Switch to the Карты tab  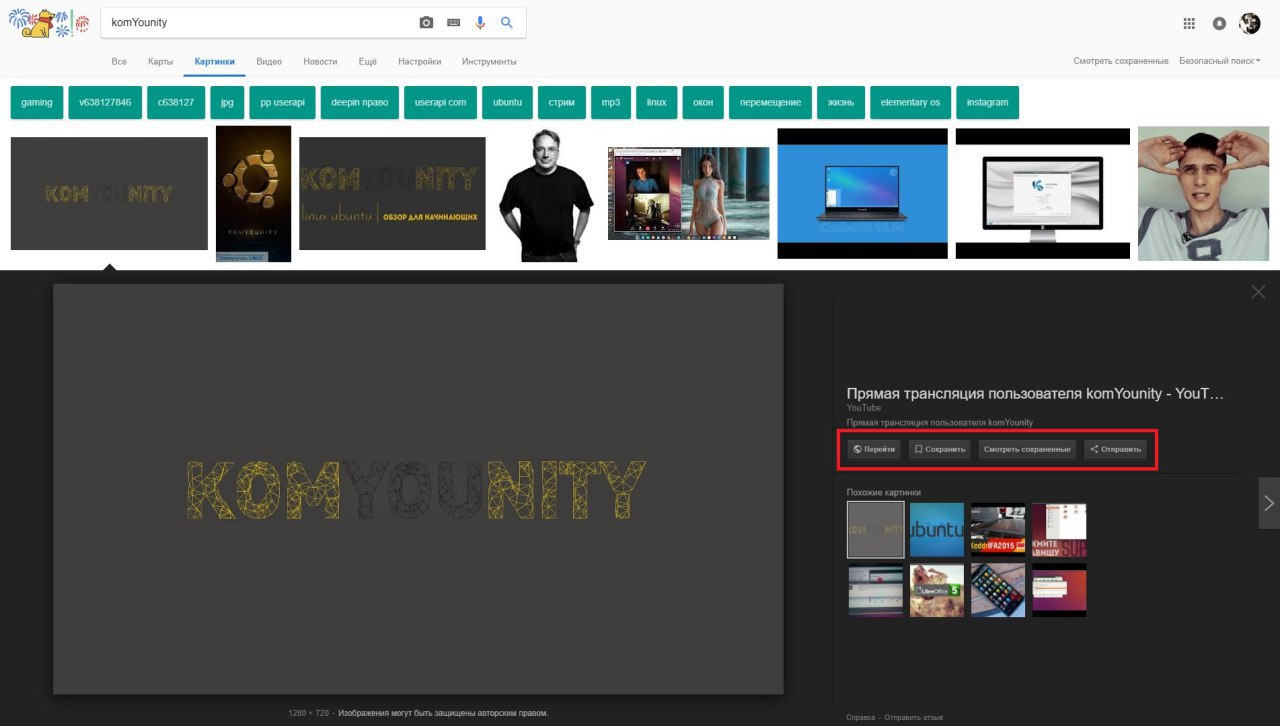point(160,61)
